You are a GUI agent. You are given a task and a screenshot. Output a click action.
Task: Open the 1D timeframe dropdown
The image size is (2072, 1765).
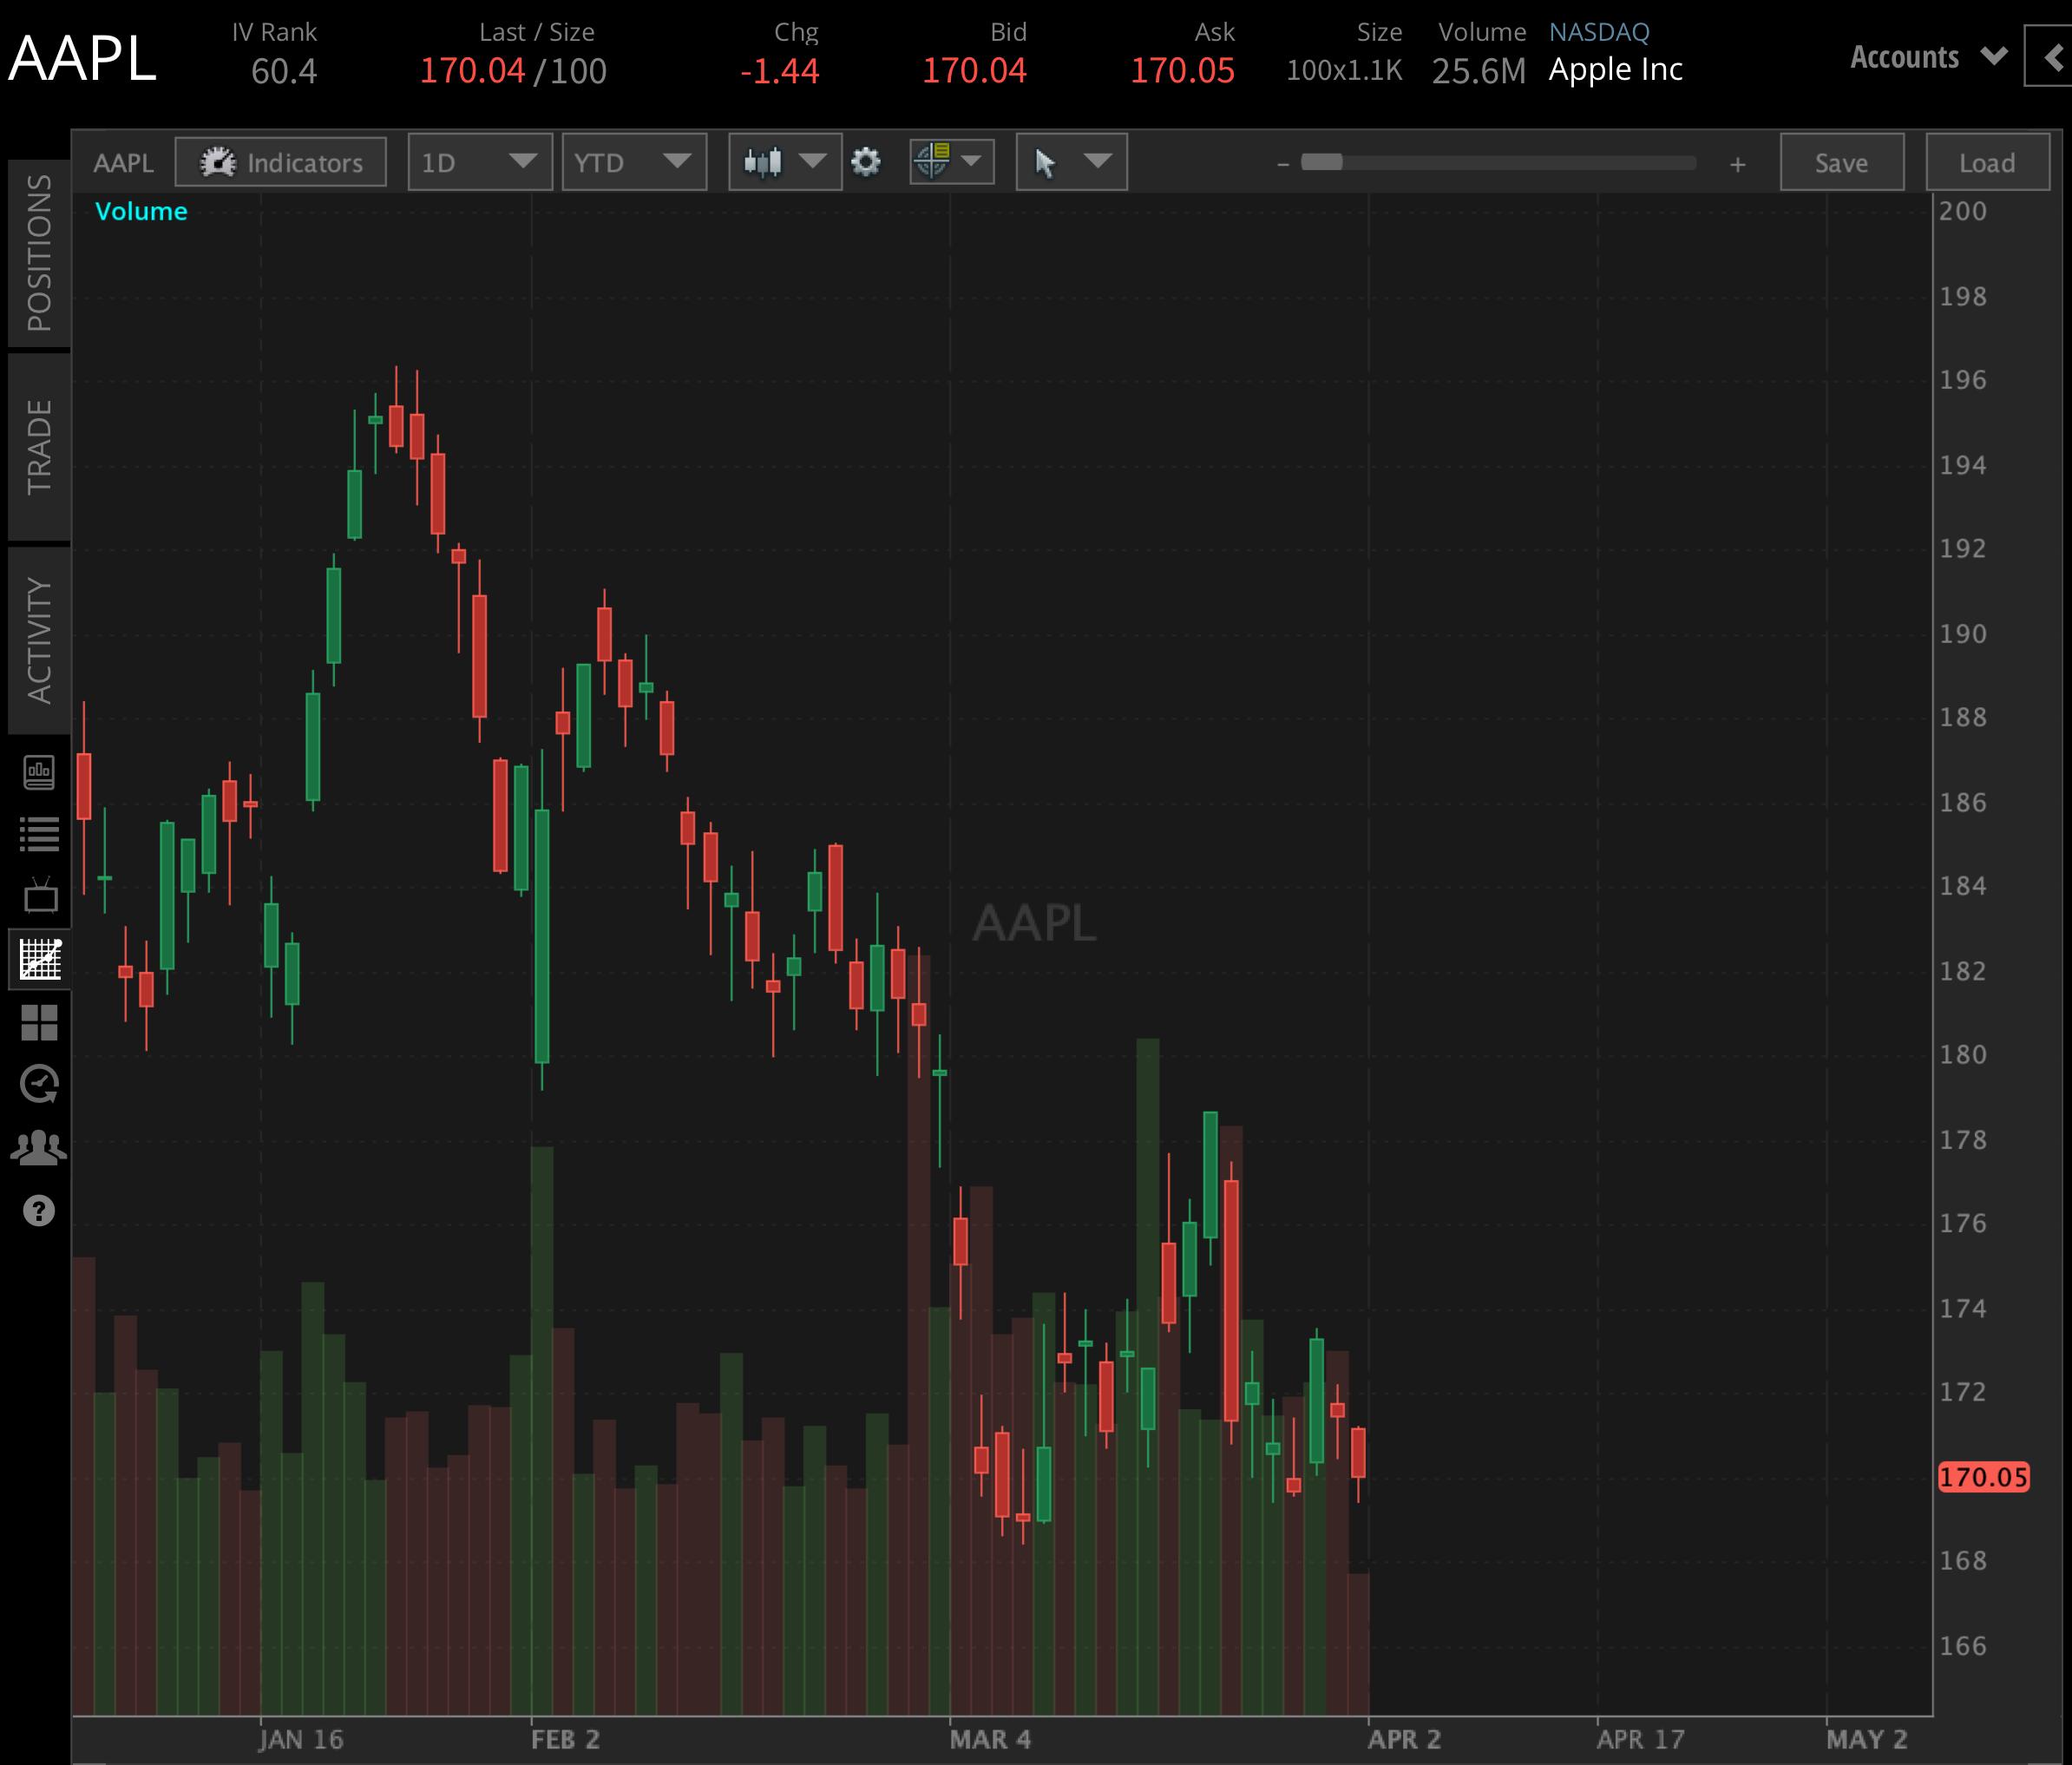pyautogui.click(x=479, y=161)
